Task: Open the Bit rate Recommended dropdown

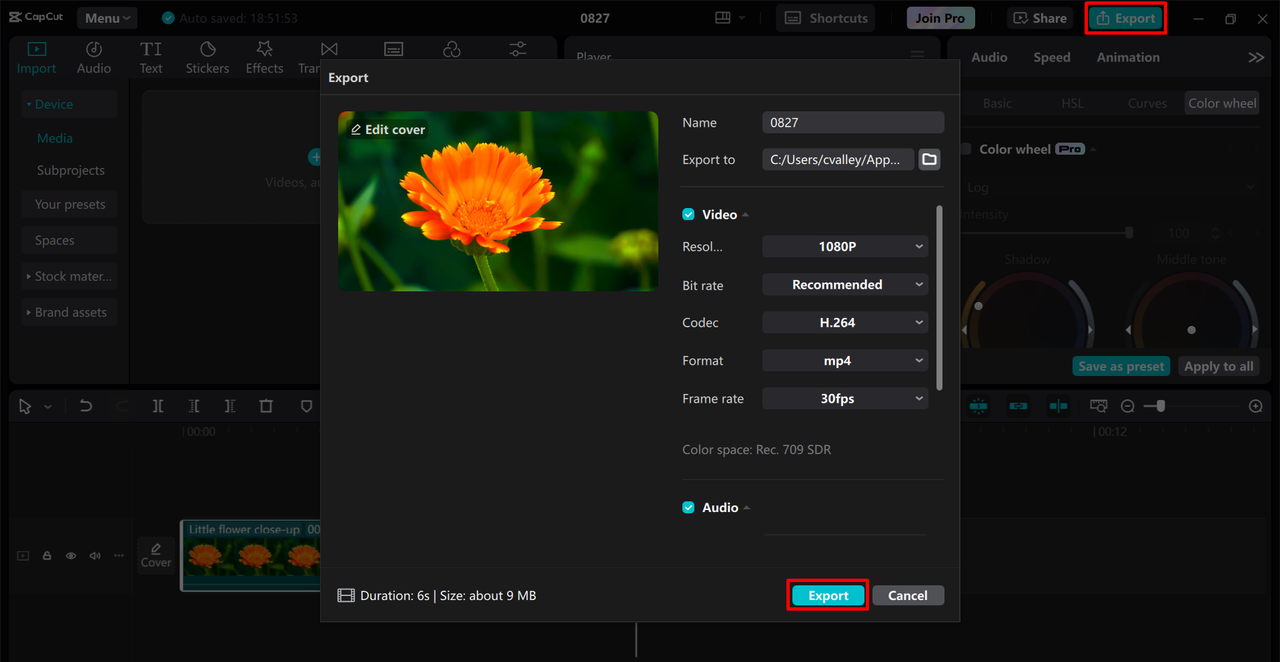Action: pos(845,285)
